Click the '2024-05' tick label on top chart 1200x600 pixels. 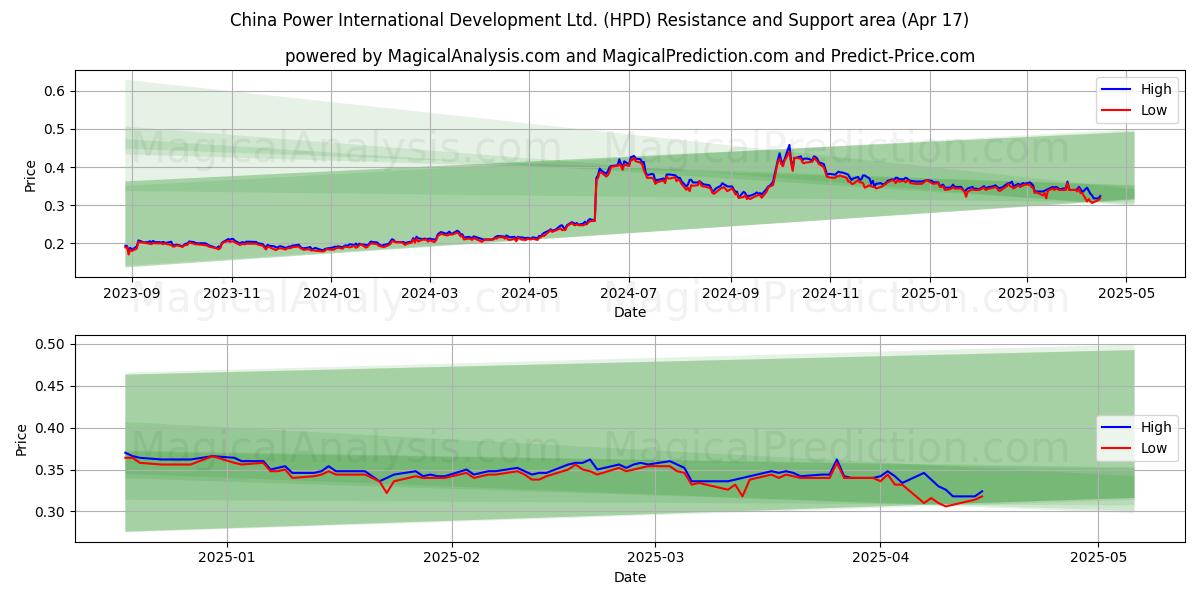(529, 294)
